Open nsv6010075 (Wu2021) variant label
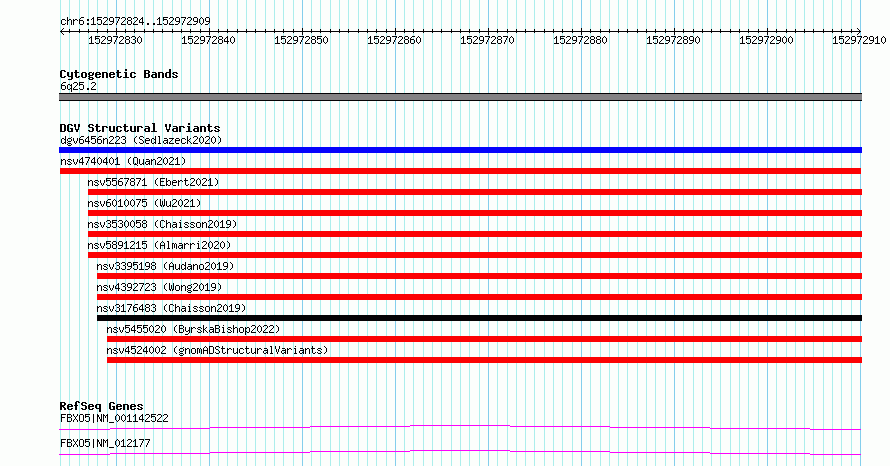Screen dimensions: 890x466 tap(144, 203)
